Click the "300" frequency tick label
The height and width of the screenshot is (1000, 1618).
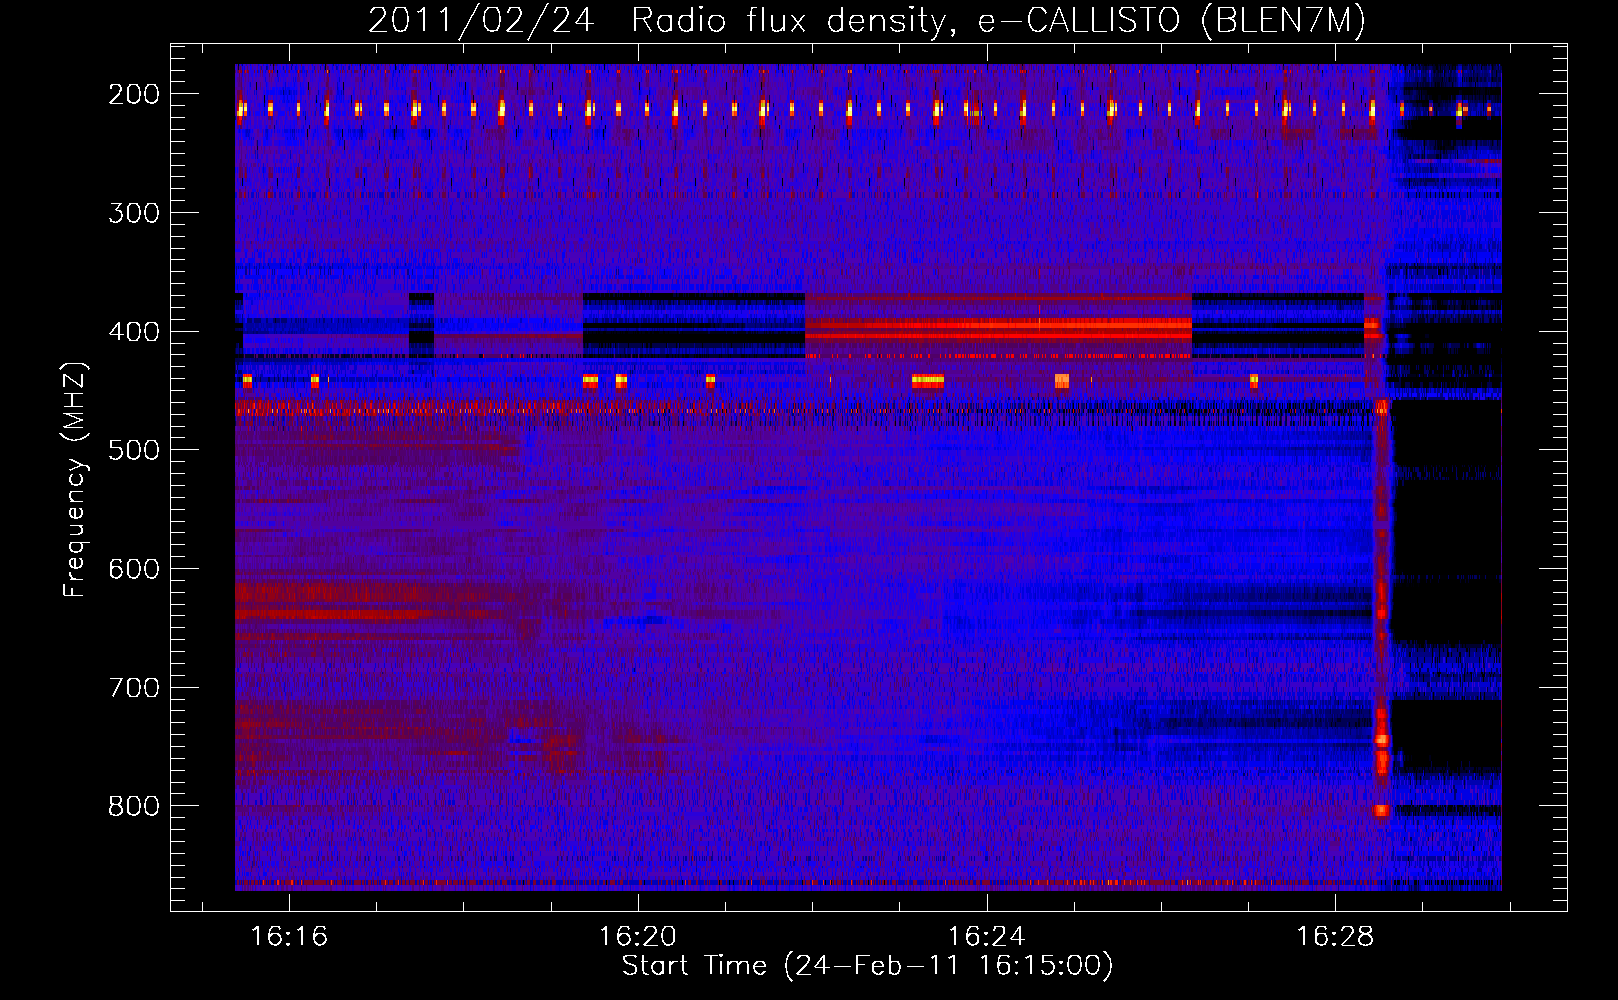(x=133, y=213)
